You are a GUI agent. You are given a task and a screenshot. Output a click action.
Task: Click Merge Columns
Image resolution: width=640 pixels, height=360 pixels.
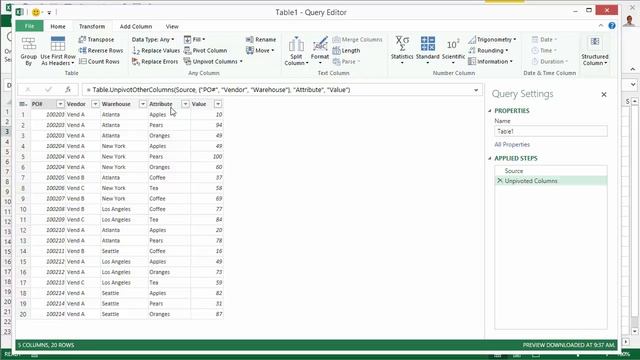click(358, 40)
